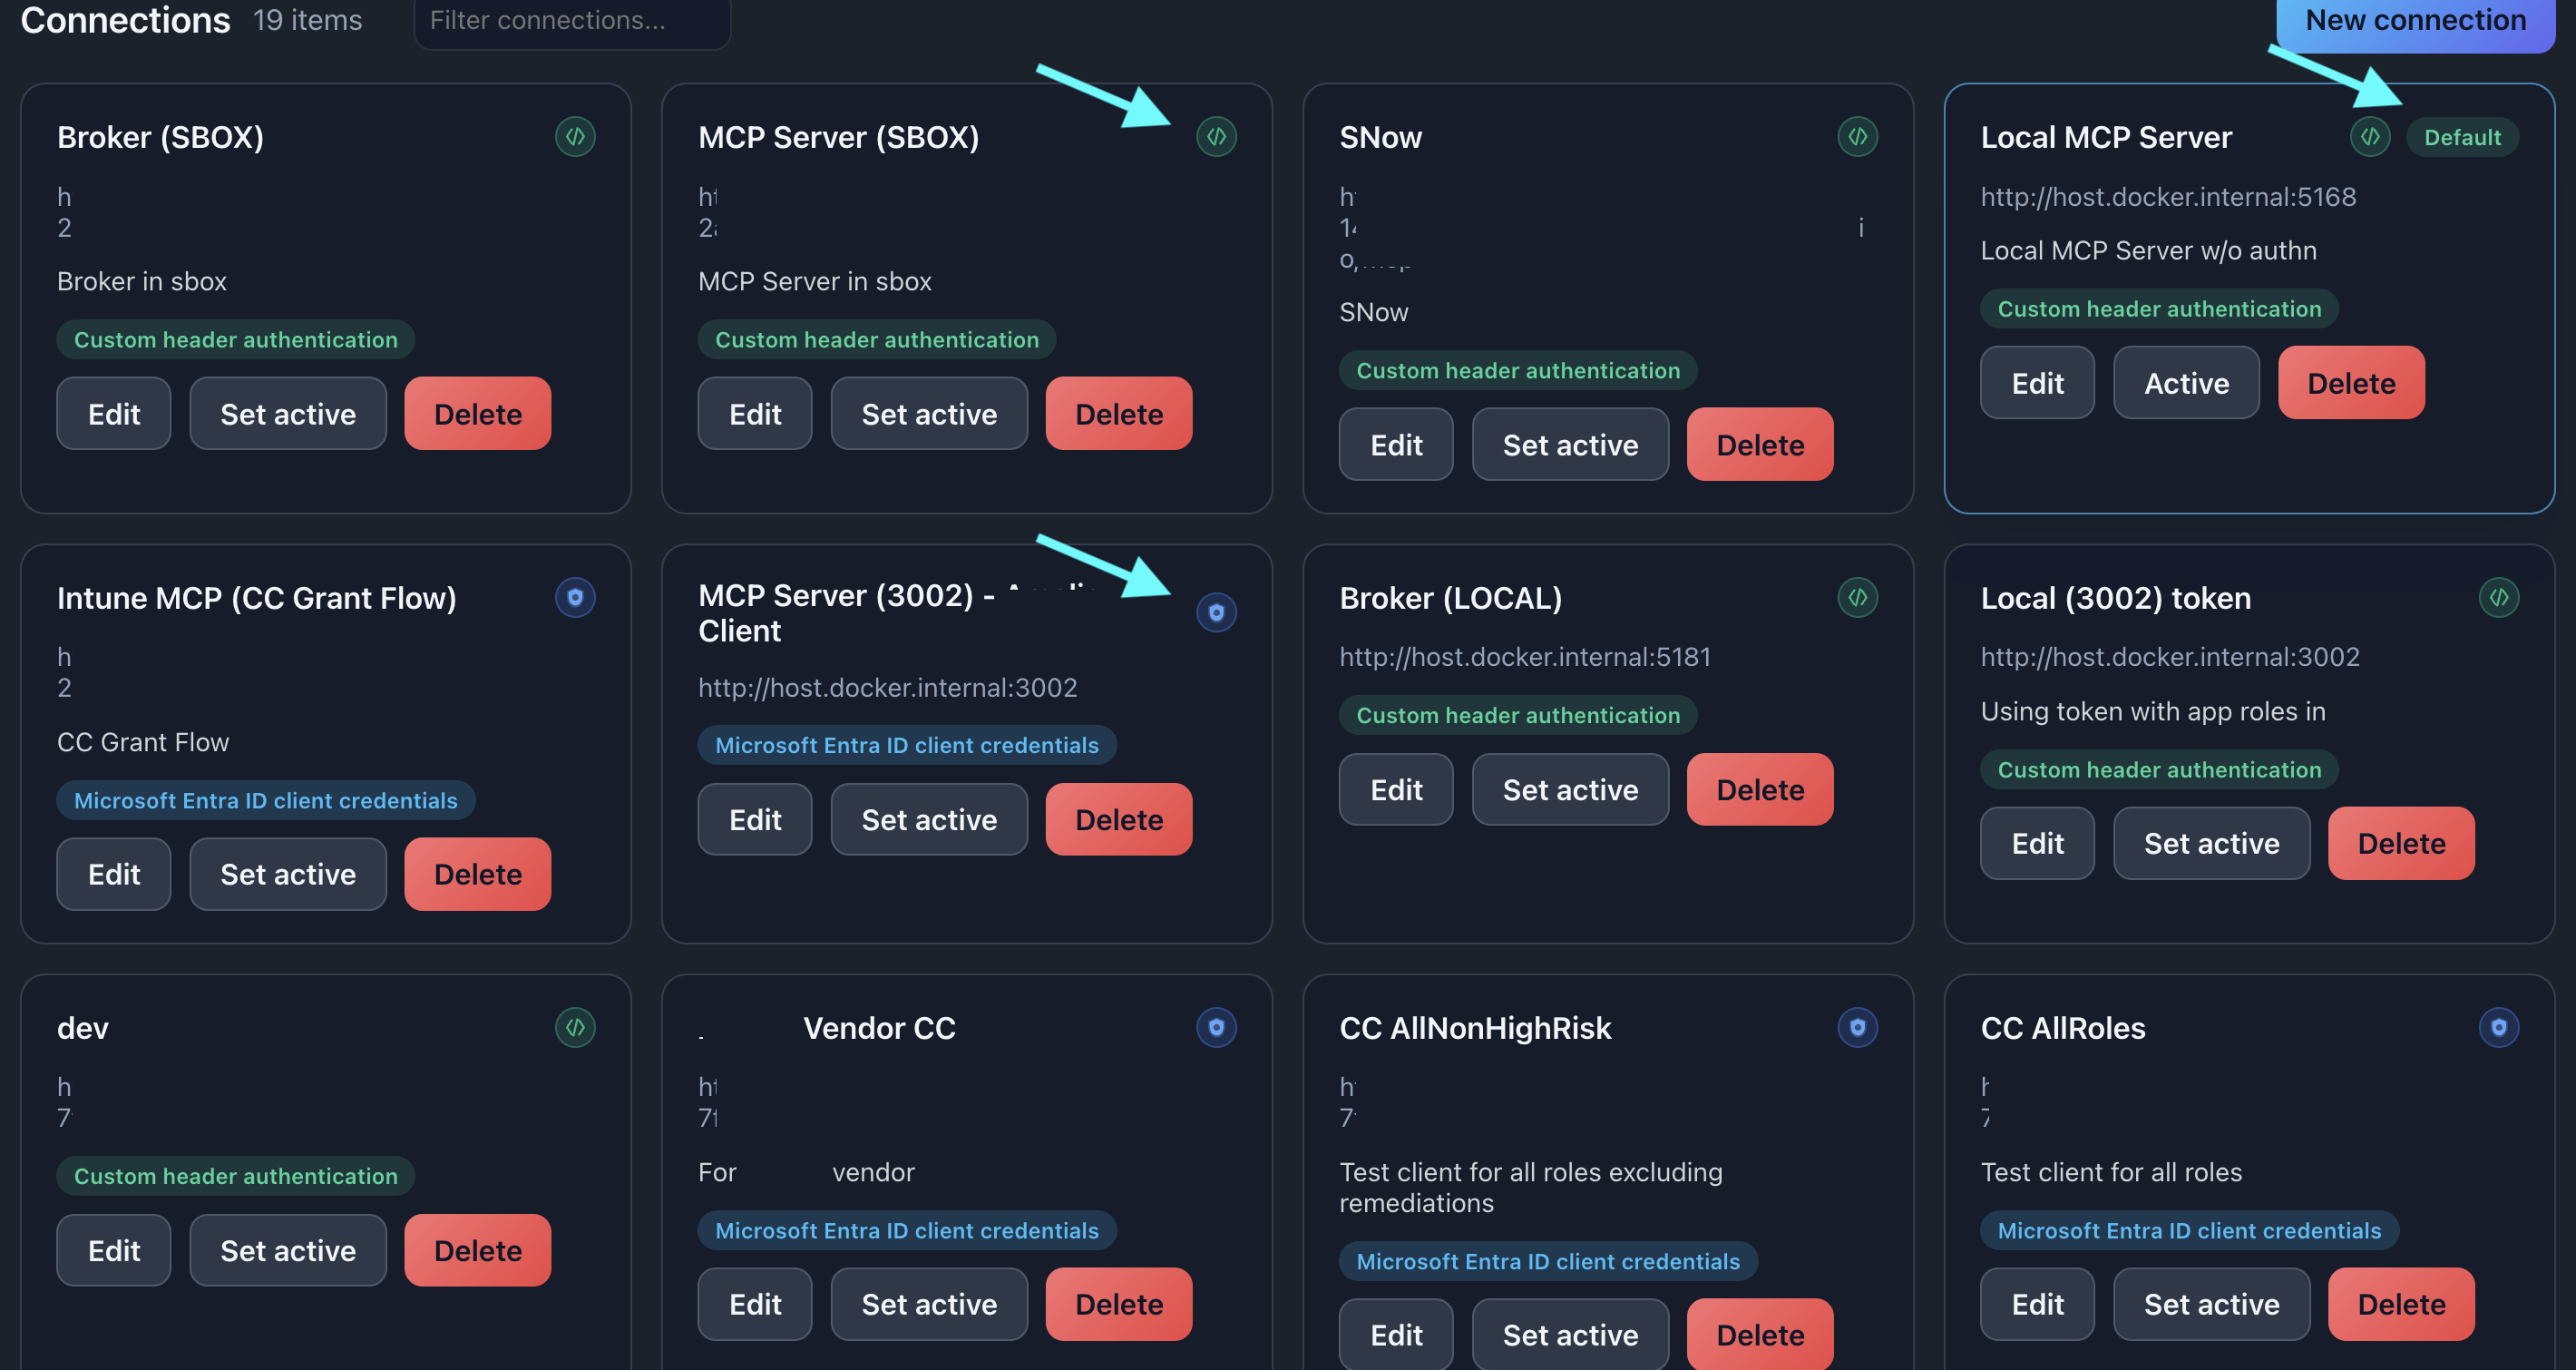
Task: Set active the Broker (SBOX) connection
Action: (288, 413)
